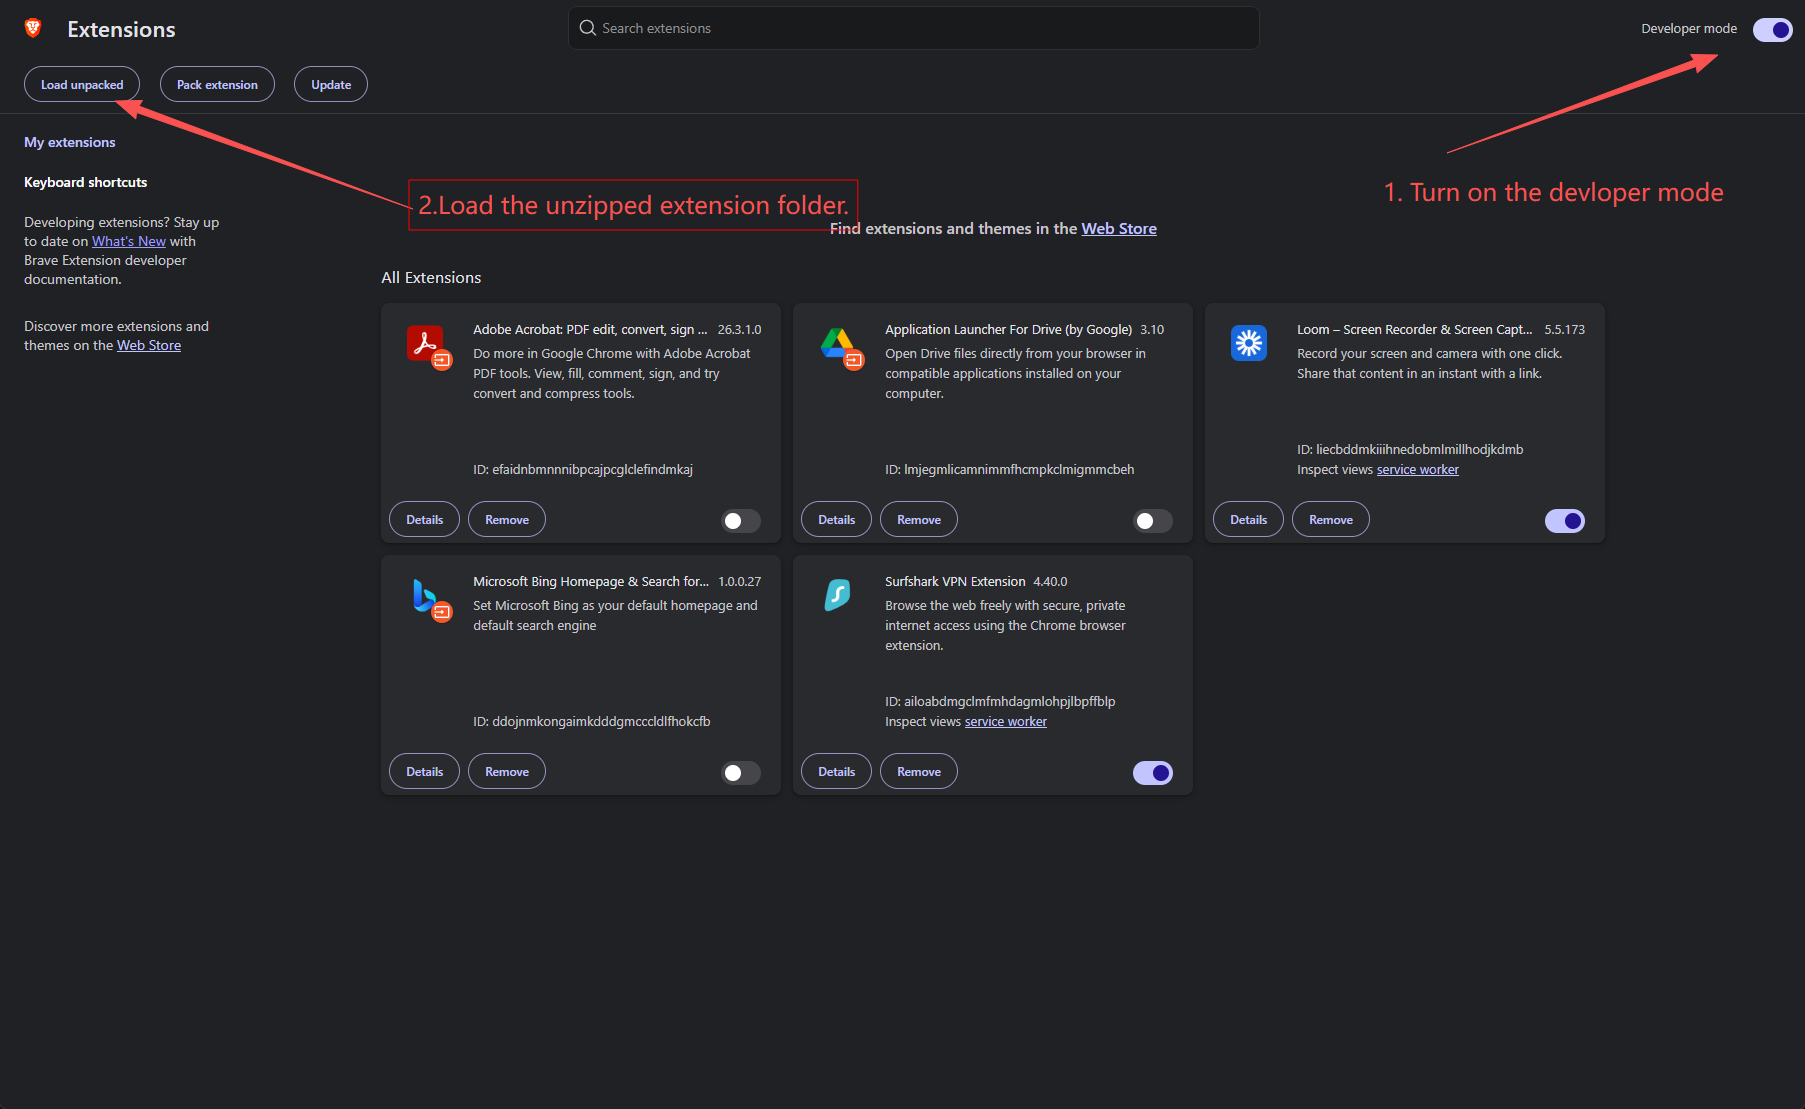The width and height of the screenshot is (1805, 1109).
Task: Click the Microsoft Bing Homepage extension title
Action: (591, 582)
